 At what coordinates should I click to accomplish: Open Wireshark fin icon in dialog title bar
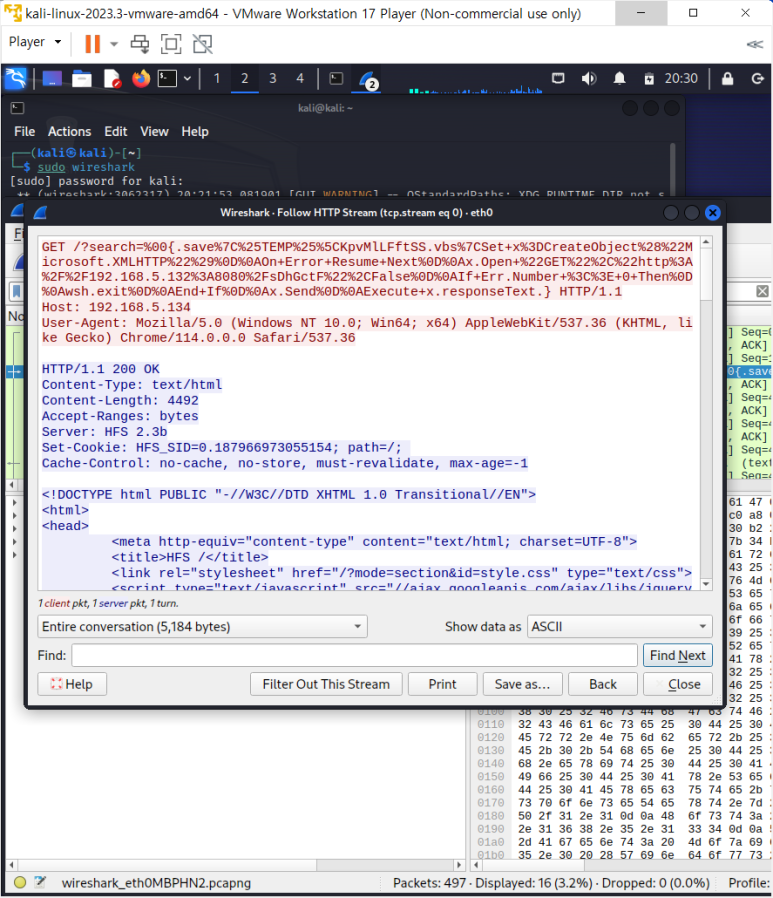pos(40,213)
